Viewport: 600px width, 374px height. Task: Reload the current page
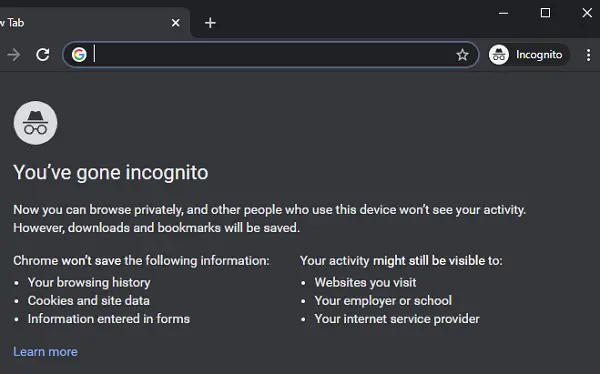tap(43, 55)
